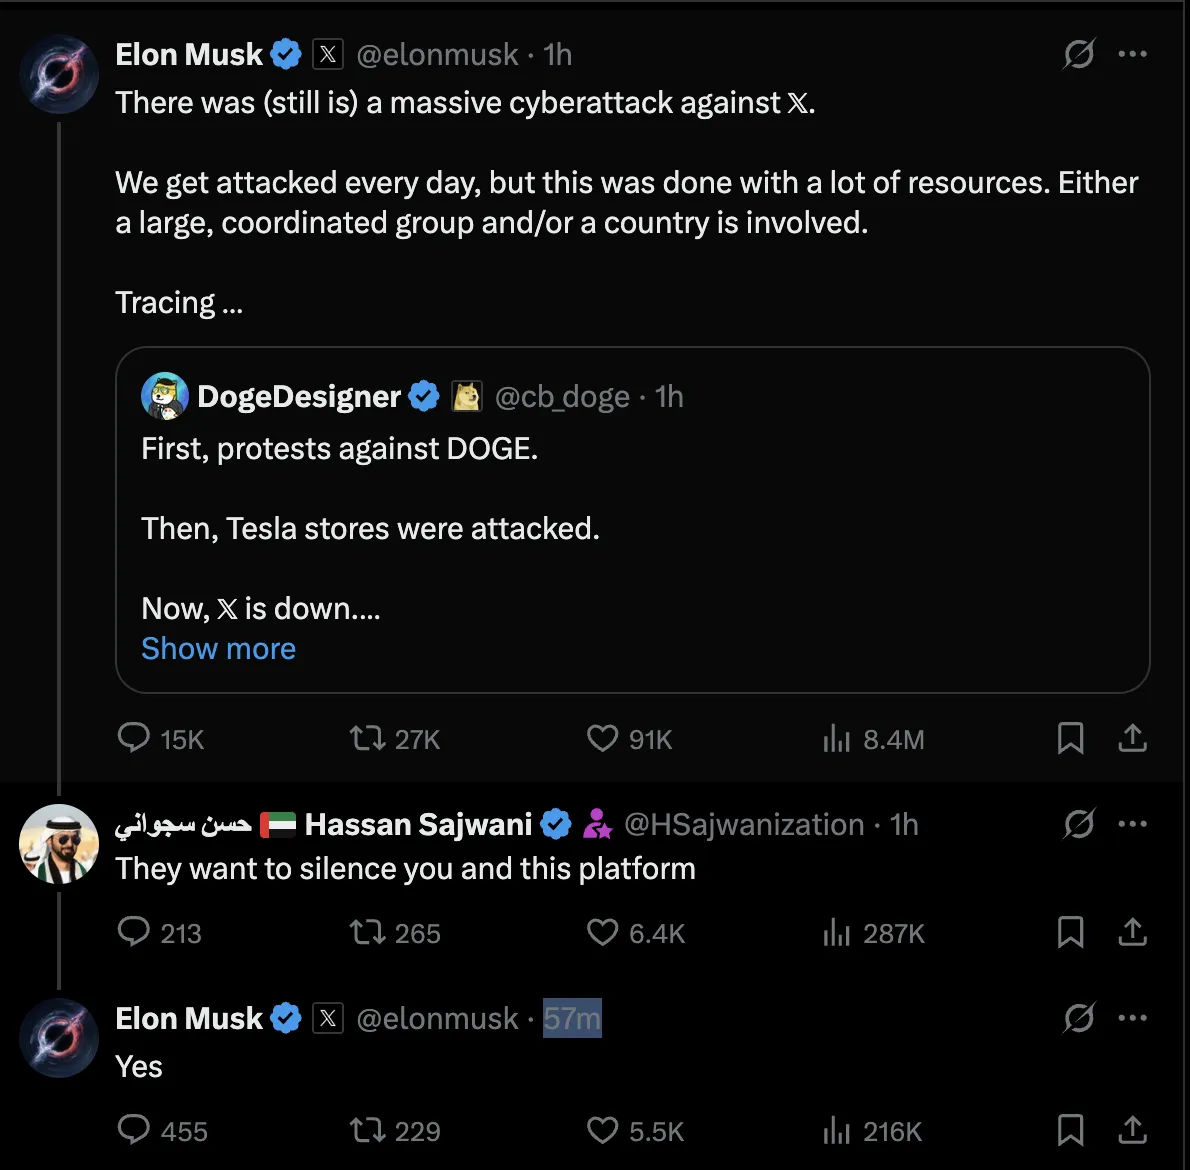1190x1170 pixels.
Task: Like the "Yes" reply with 5.5K likes
Action: click(x=602, y=1130)
